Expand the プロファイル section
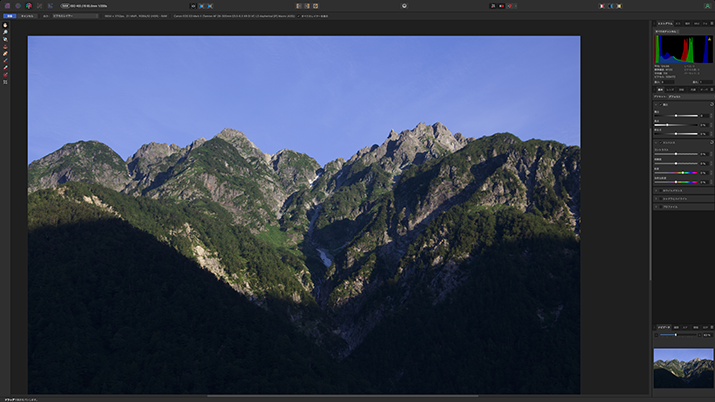This screenshot has width=715, height=402. (x=656, y=207)
